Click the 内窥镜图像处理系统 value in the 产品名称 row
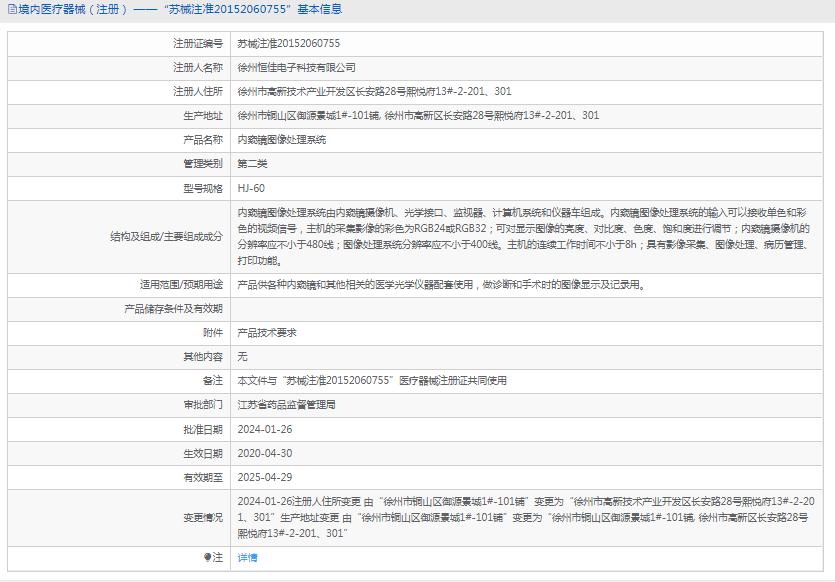 pyautogui.click(x=282, y=140)
